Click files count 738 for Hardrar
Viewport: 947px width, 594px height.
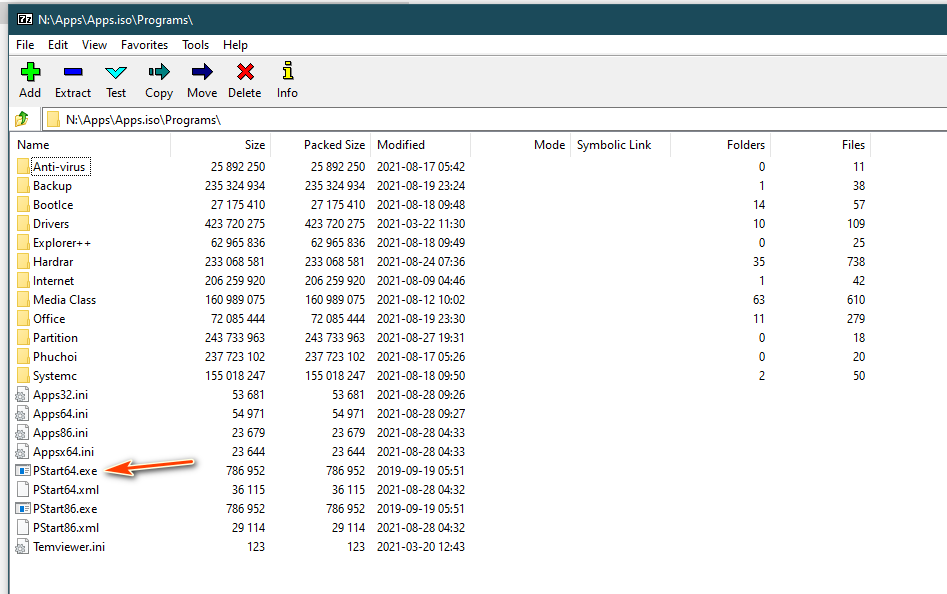point(856,261)
